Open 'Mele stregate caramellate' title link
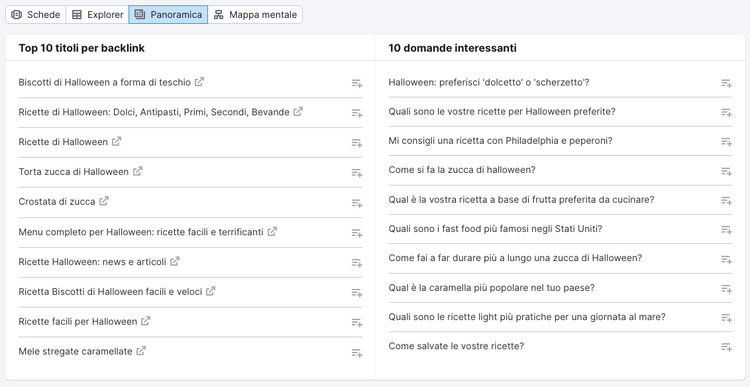 [76, 352]
